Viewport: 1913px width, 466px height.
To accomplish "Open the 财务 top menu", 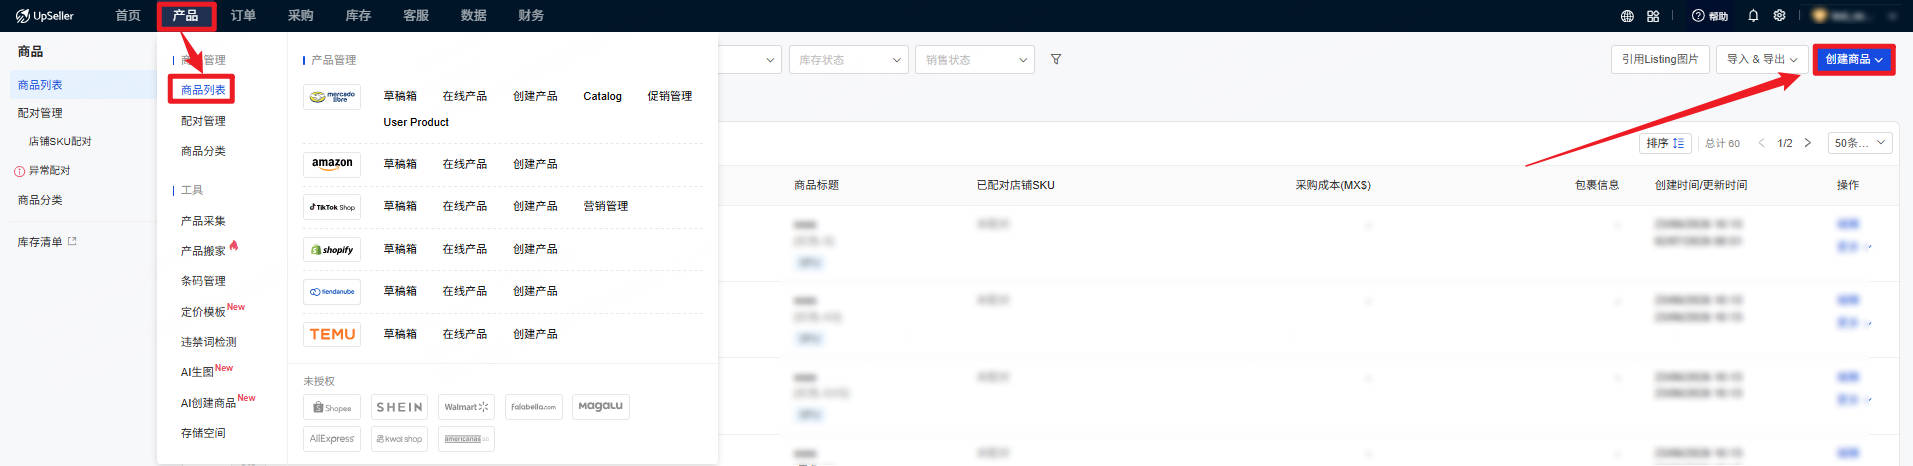I will tap(531, 16).
